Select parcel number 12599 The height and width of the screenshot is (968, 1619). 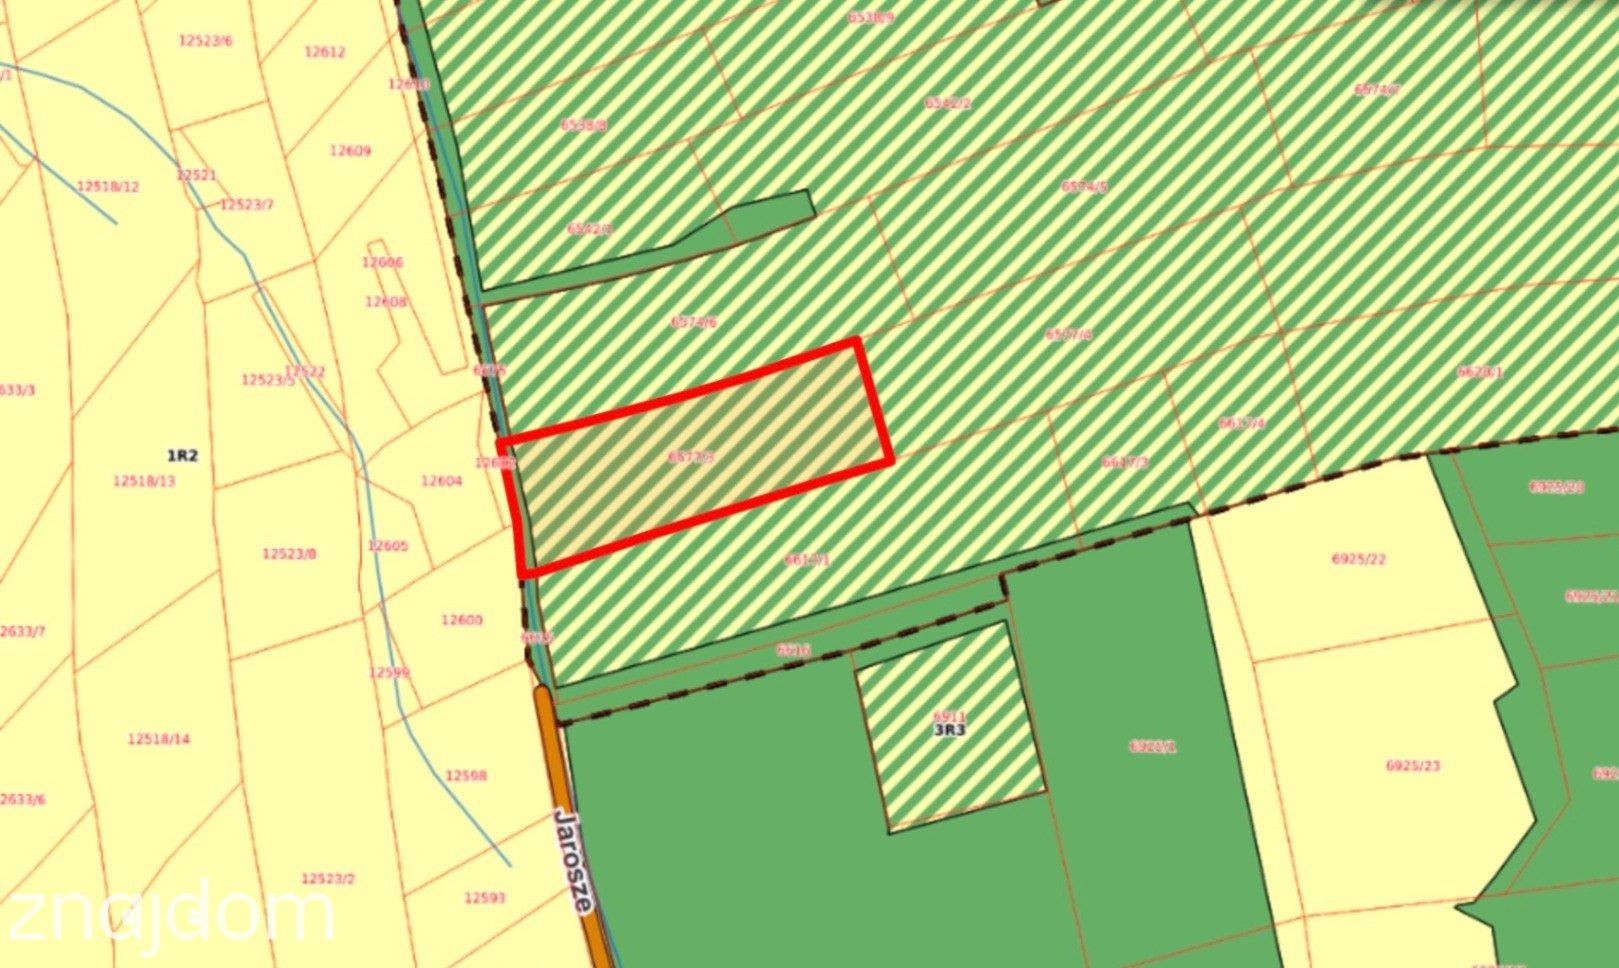click(389, 673)
